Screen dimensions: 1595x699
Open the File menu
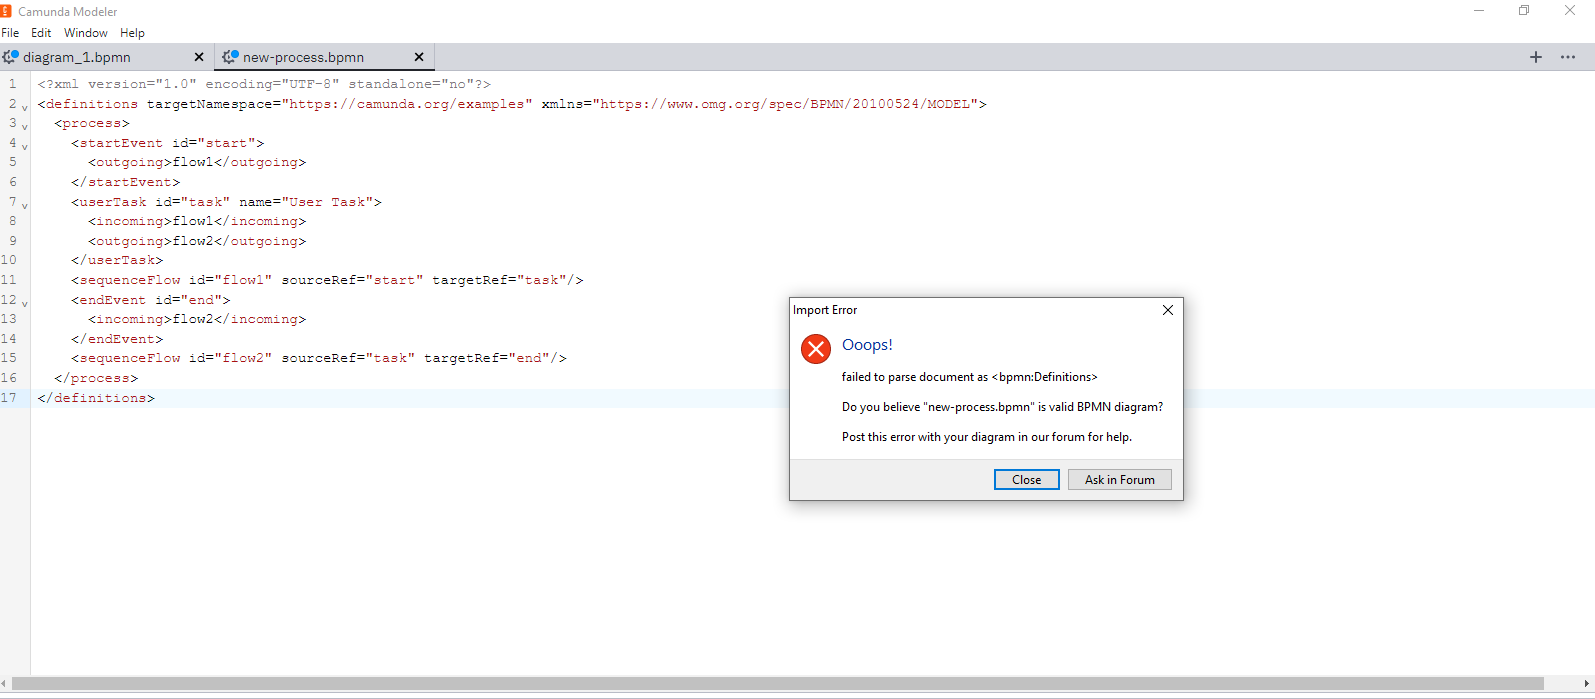pyautogui.click(x=10, y=33)
